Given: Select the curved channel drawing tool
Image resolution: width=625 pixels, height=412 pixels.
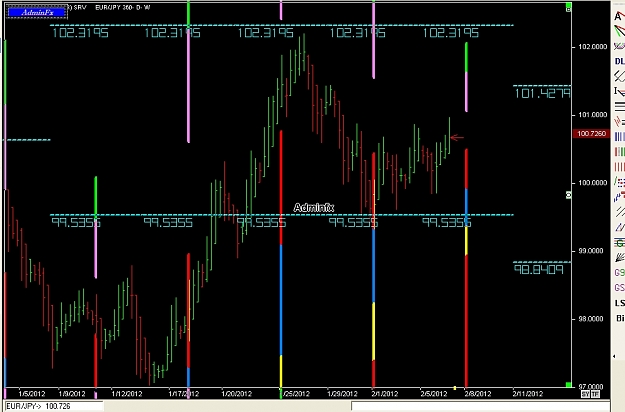Looking at the screenshot, I should coord(619,46).
